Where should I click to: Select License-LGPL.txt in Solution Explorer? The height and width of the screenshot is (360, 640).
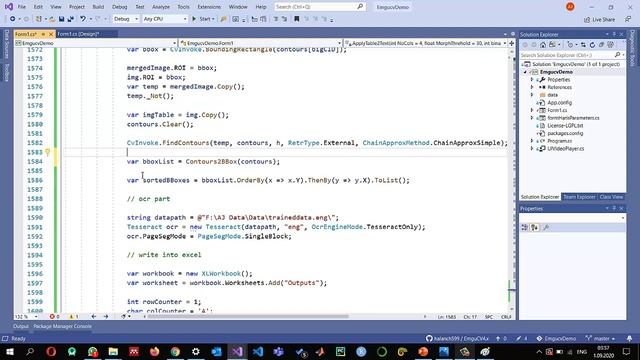pos(565,126)
